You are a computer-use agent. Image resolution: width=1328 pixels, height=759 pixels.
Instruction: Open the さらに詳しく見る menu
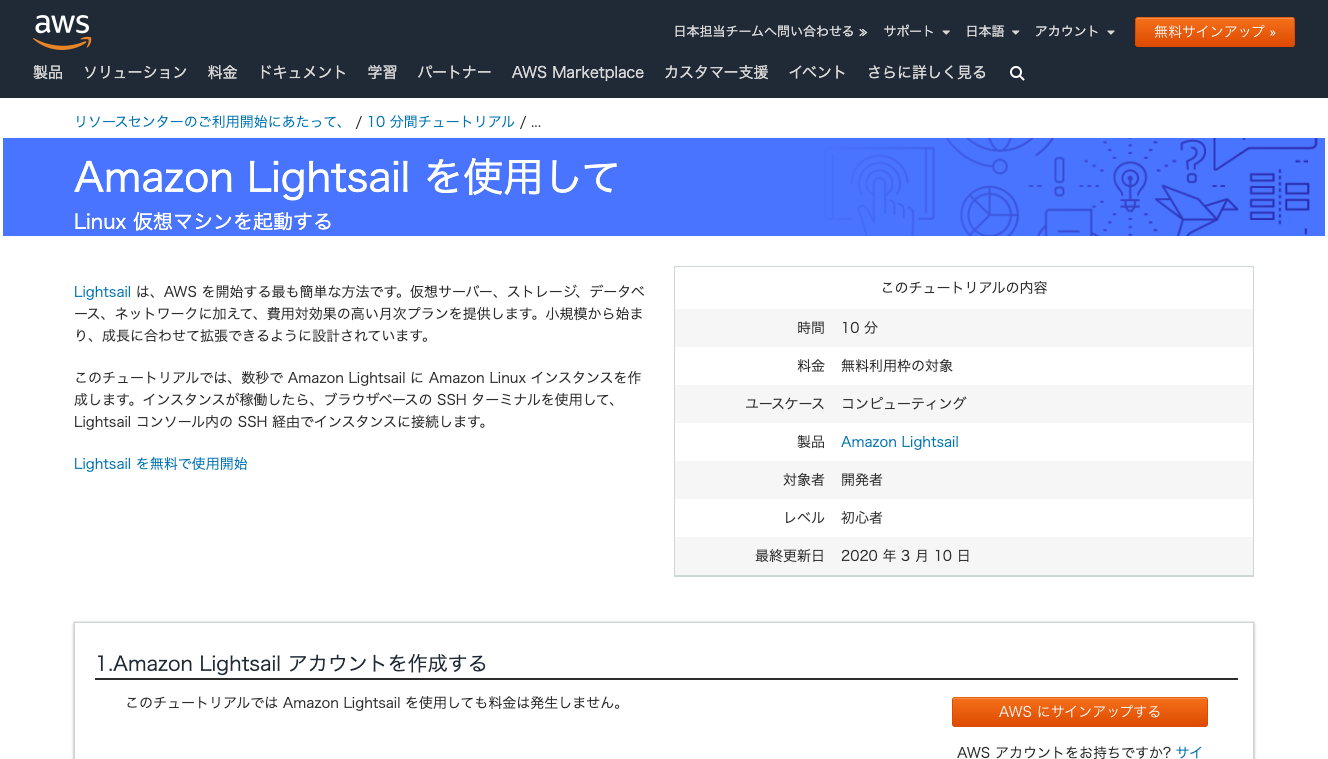[x=927, y=72]
